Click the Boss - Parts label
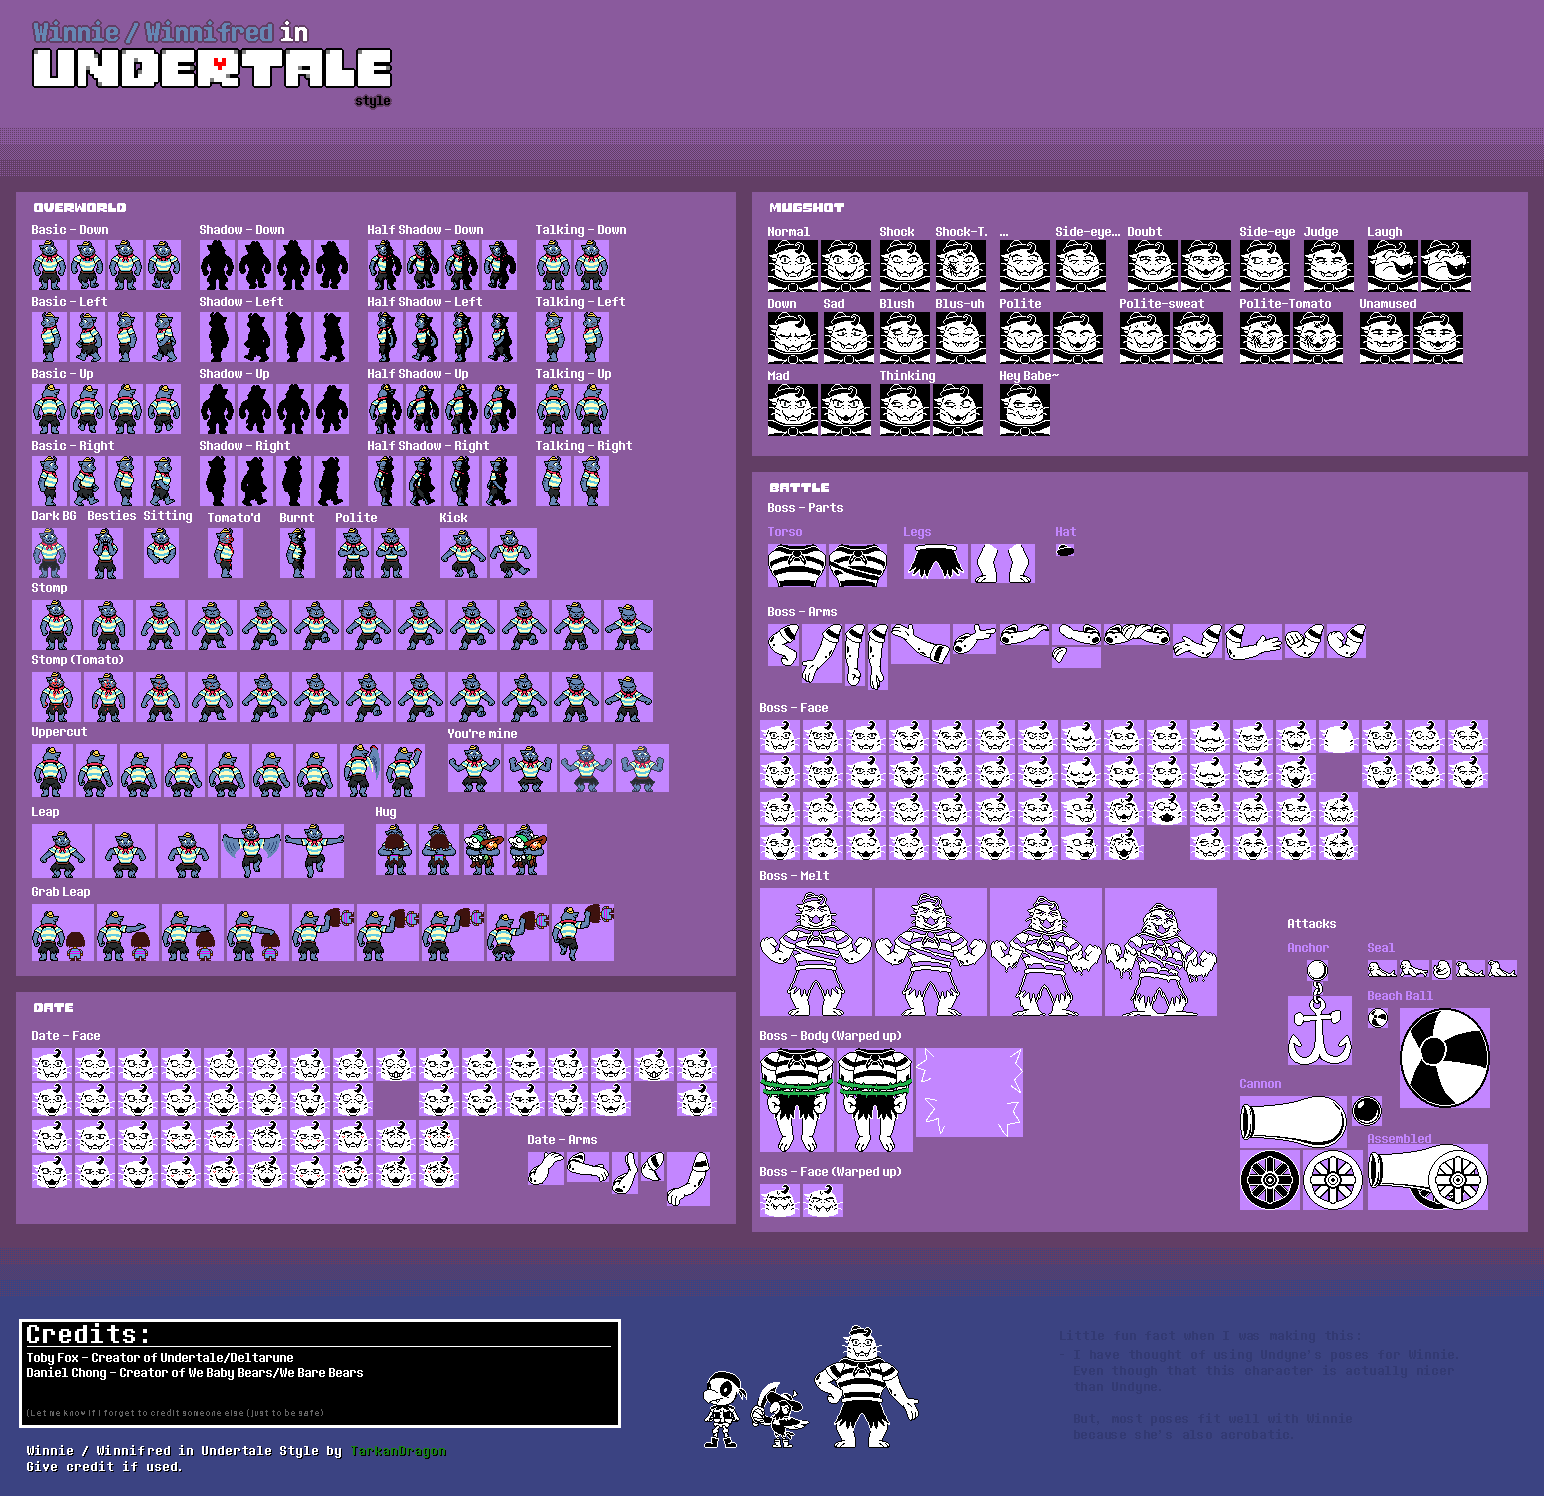 805,508
